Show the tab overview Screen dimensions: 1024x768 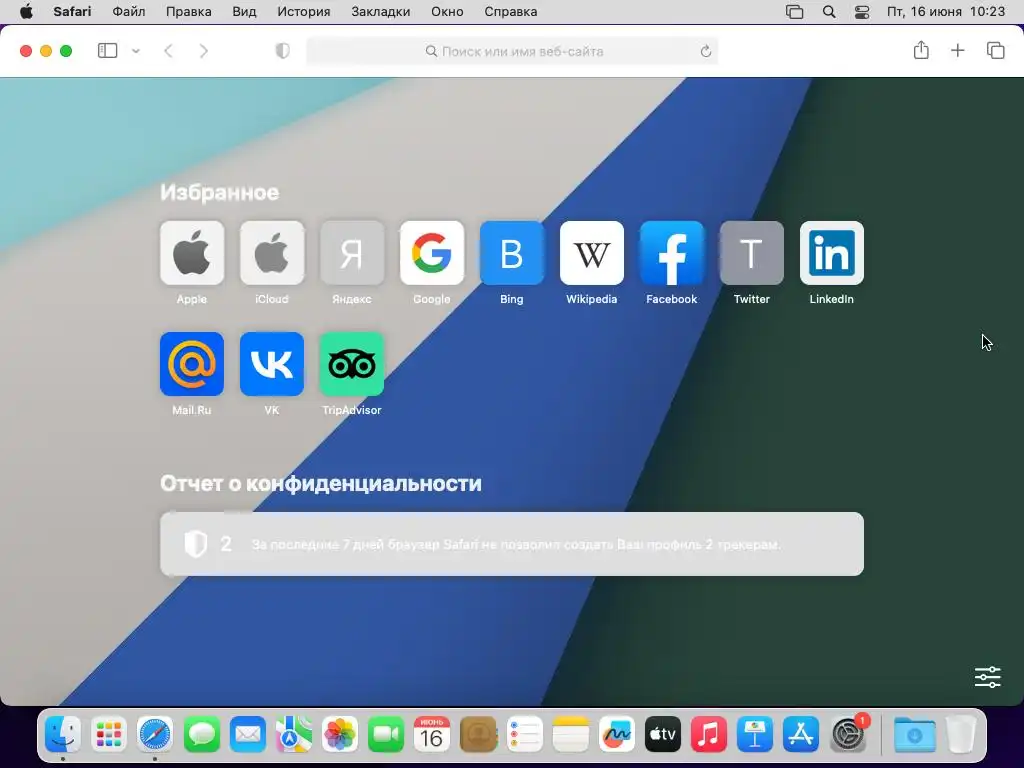click(x=995, y=50)
